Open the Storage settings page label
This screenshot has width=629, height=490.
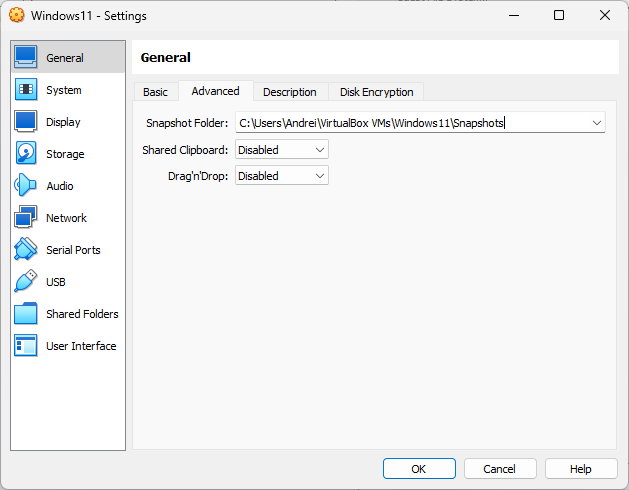pyautogui.click(x=65, y=154)
